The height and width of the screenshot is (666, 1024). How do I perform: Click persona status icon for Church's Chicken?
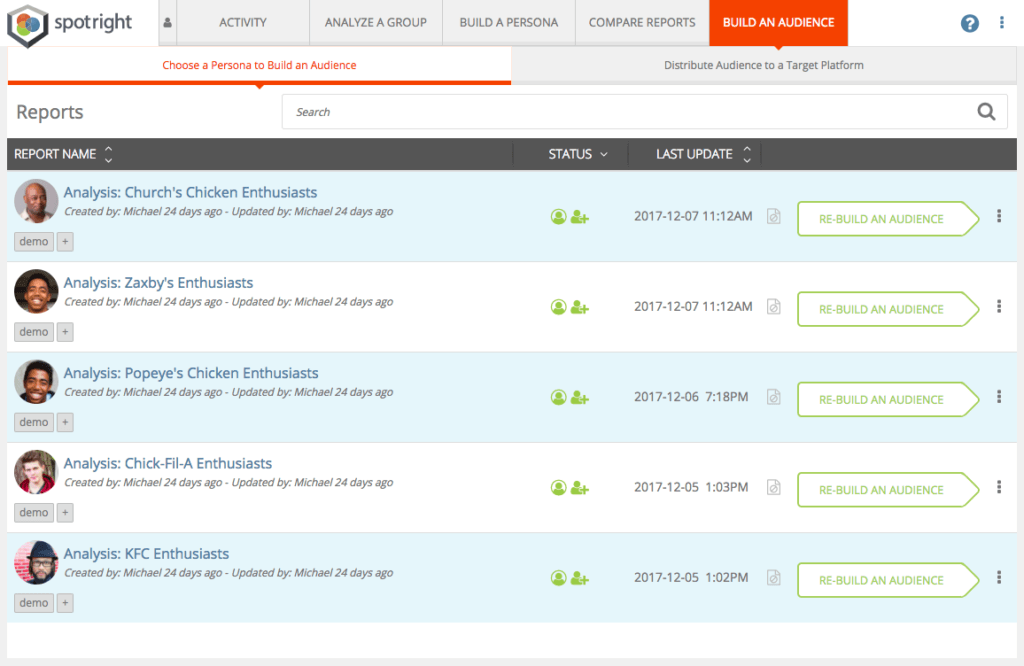point(558,217)
